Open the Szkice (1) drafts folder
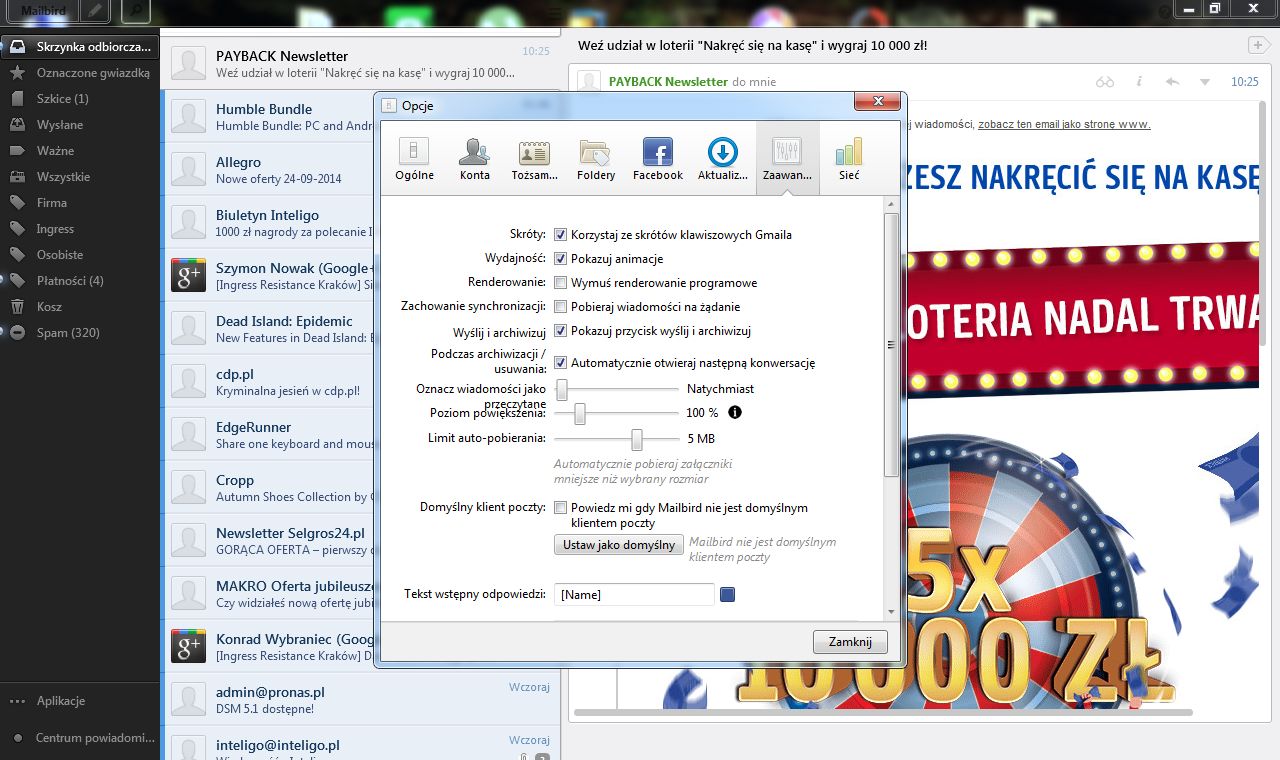This screenshot has width=1280, height=760. click(x=80, y=98)
